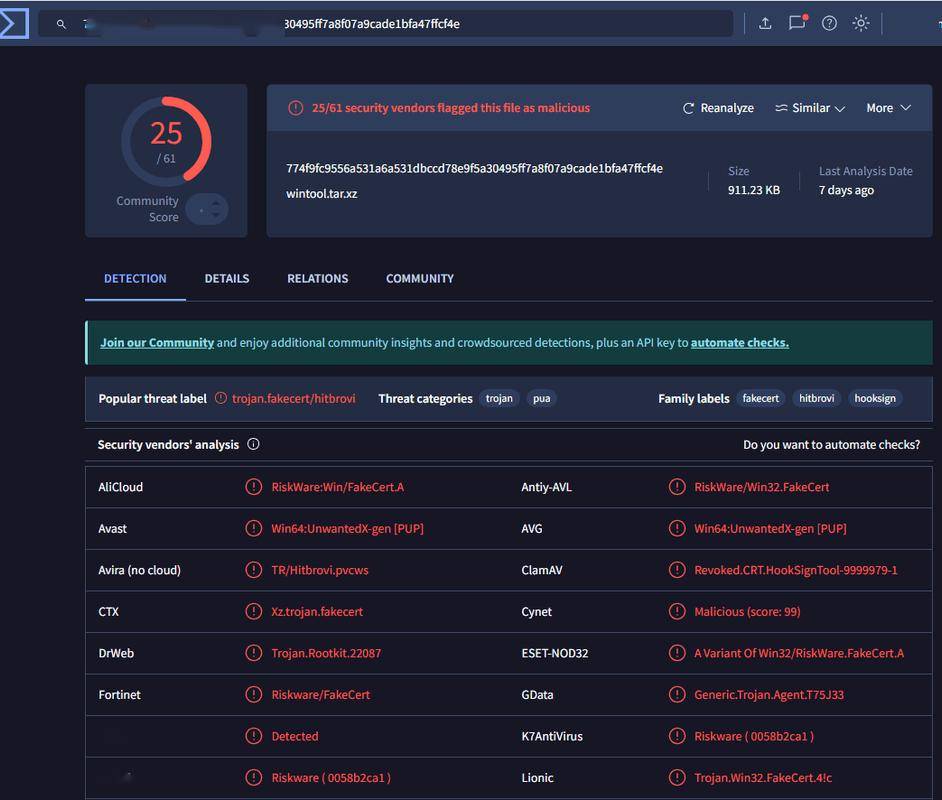
Task: Click the Trojan.Win32.FakeCert.4!c result
Action: coord(763,778)
